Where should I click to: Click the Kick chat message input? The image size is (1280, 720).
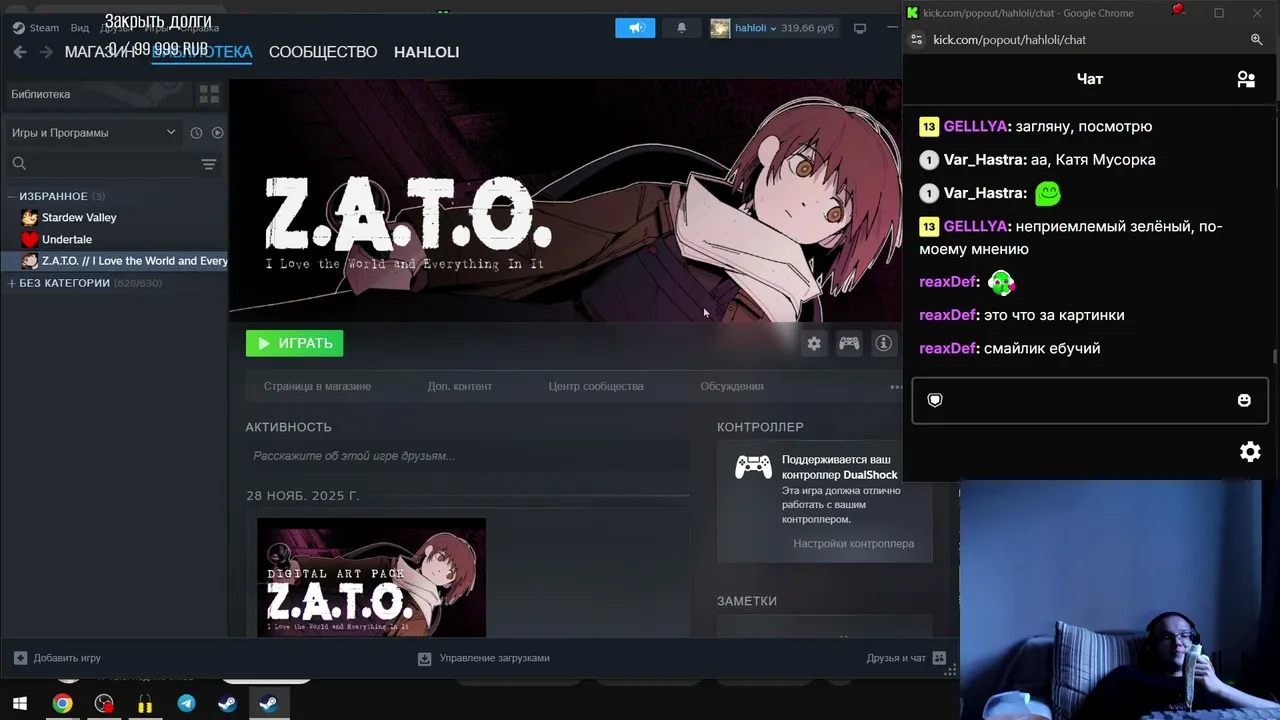click(1089, 400)
